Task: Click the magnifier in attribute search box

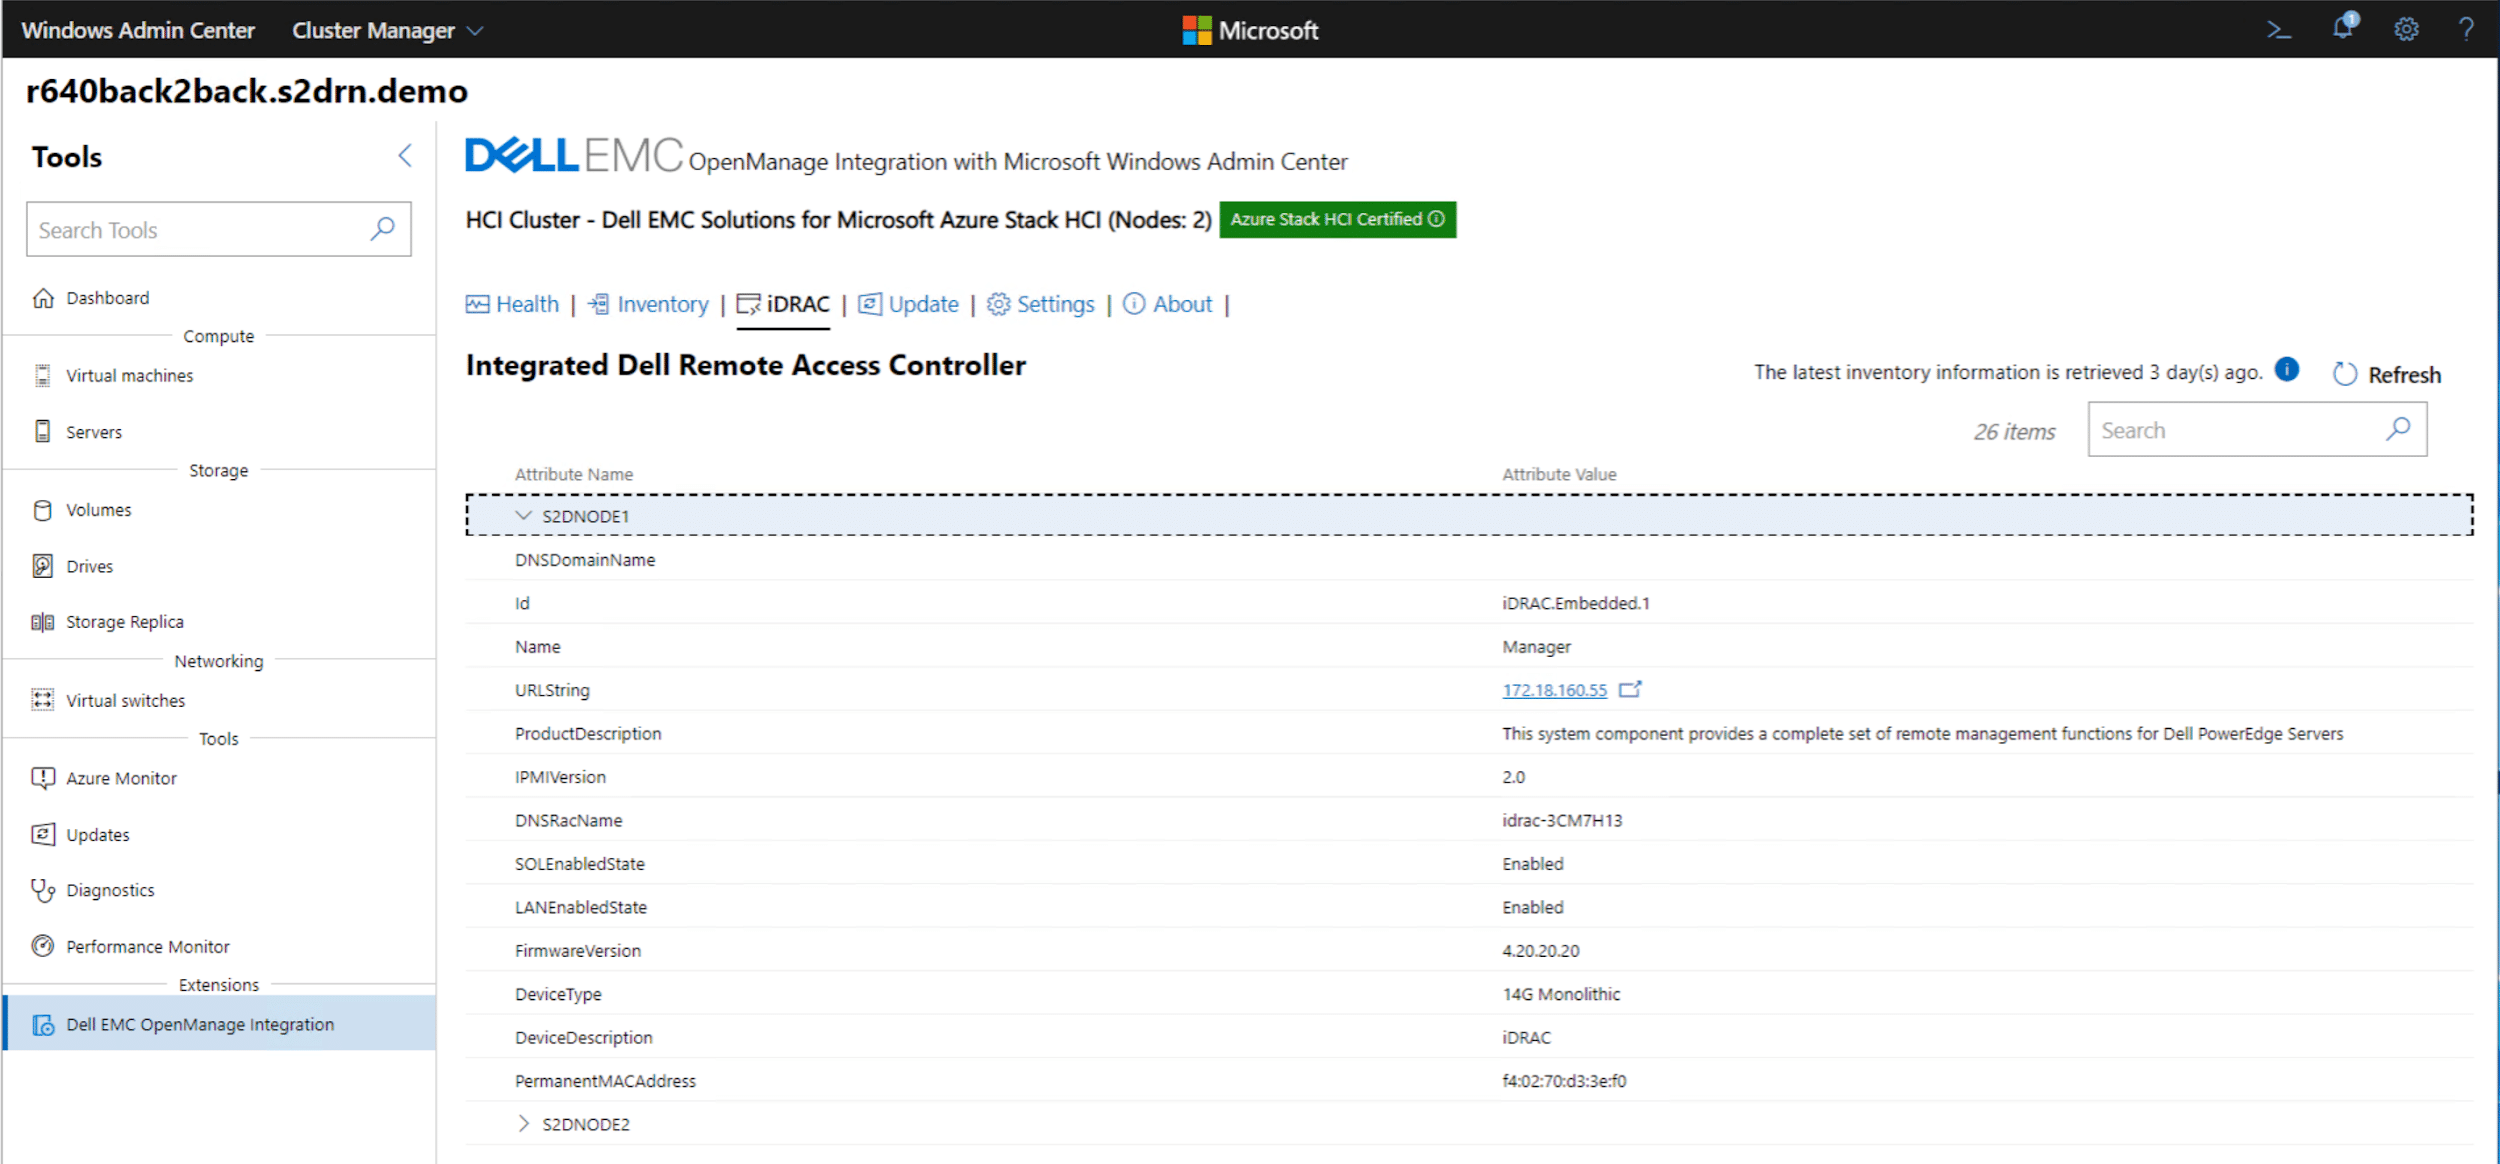Action: coord(2398,430)
